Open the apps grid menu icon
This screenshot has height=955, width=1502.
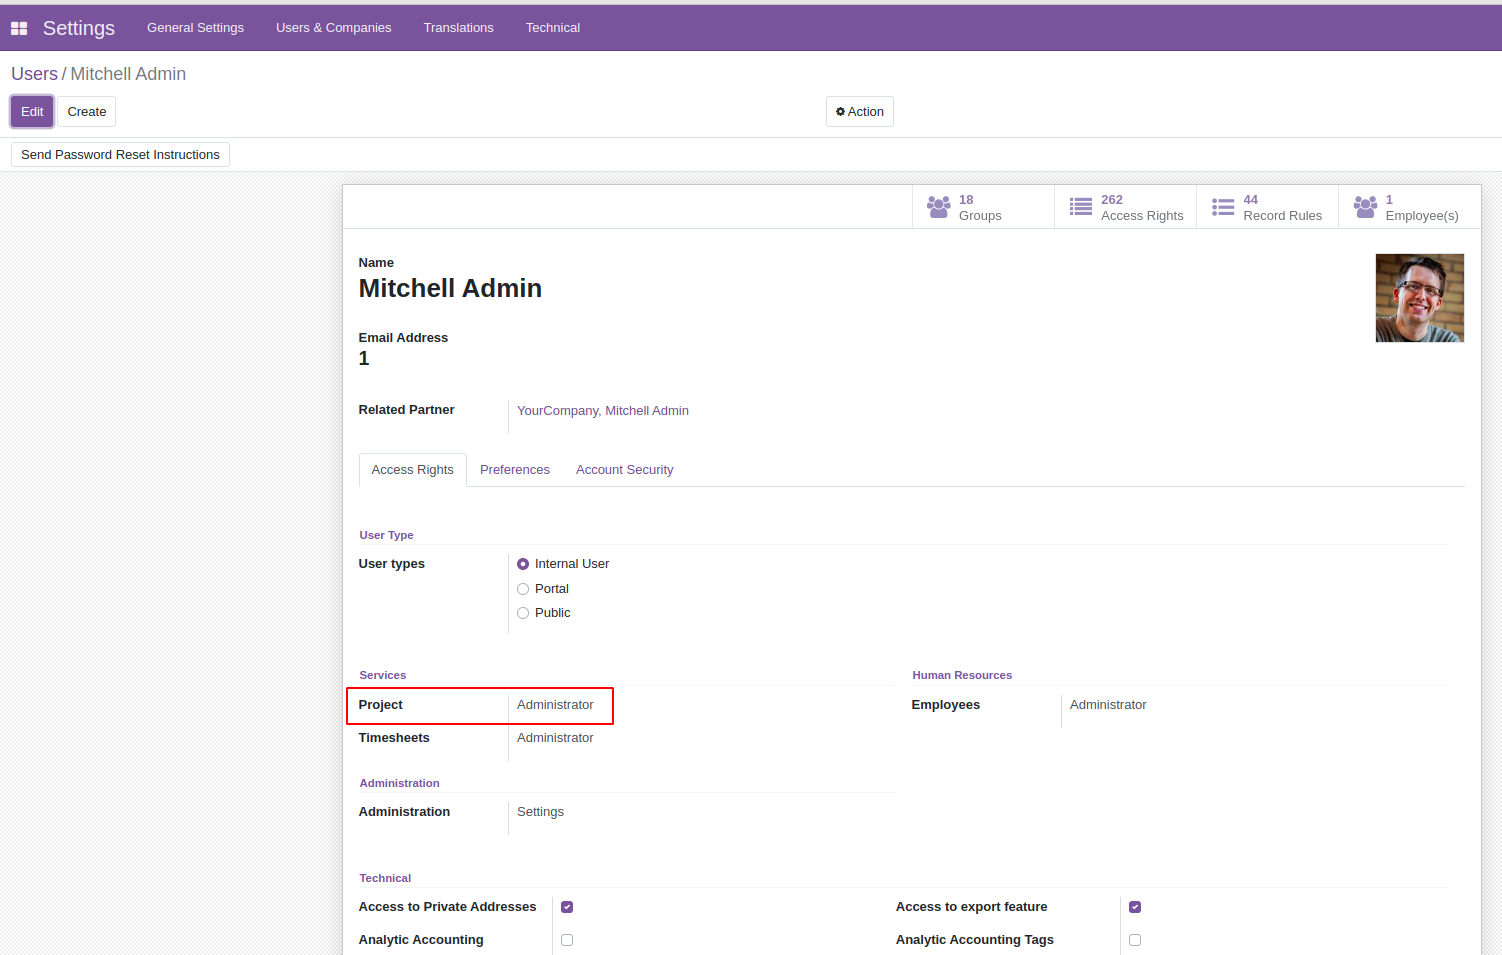(19, 28)
